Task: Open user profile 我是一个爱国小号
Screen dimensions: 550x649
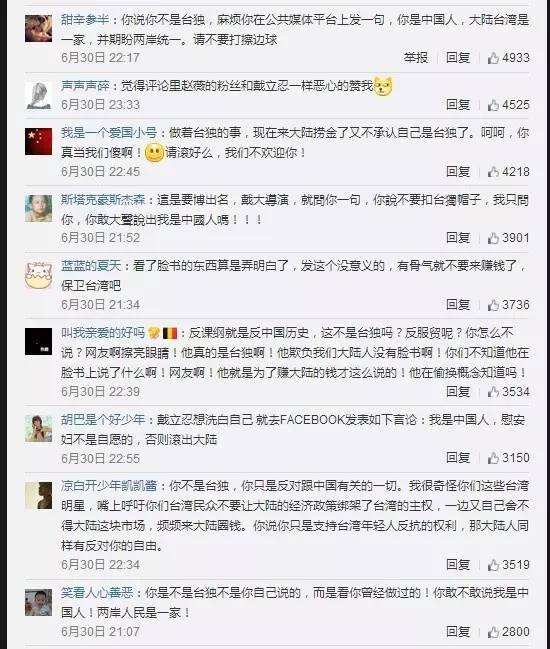Action: pyautogui.click(x=109, y=133)
